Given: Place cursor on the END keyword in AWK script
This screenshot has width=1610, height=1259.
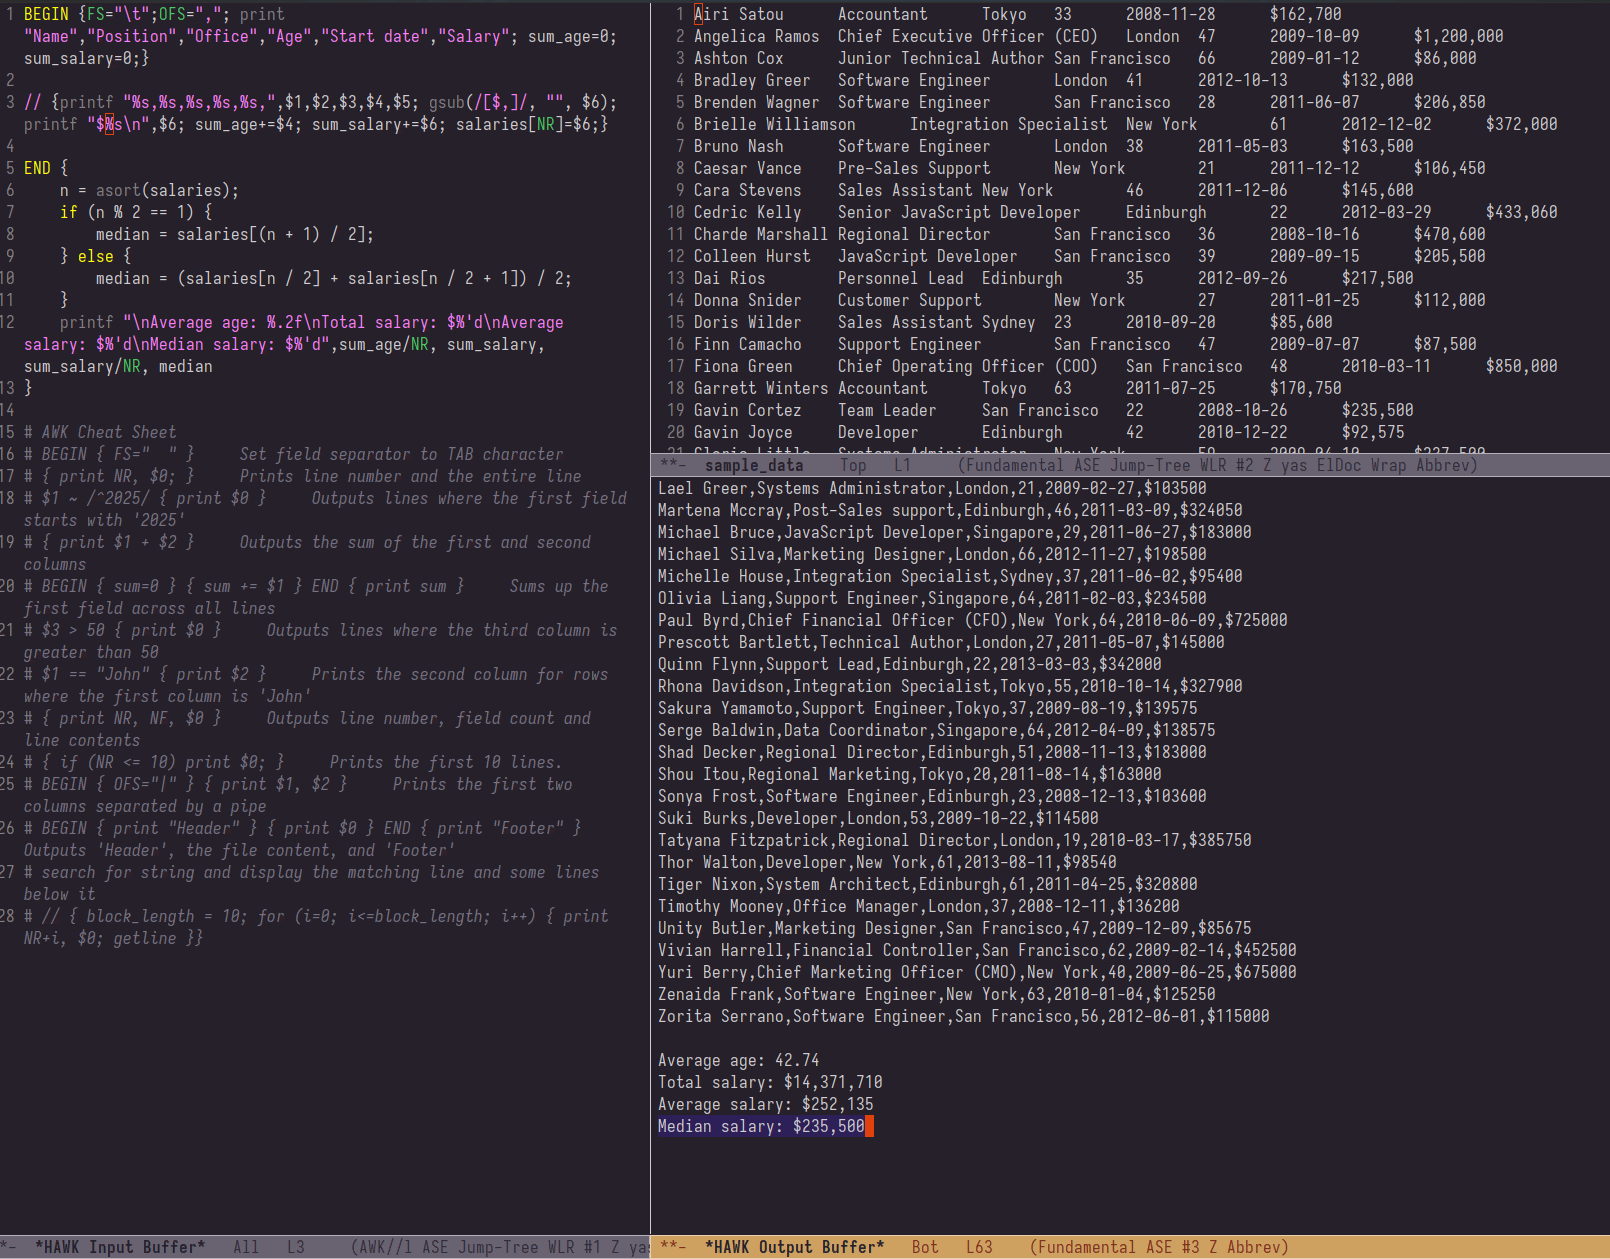Looking at the screenshot, I should (x=37, y=168).
